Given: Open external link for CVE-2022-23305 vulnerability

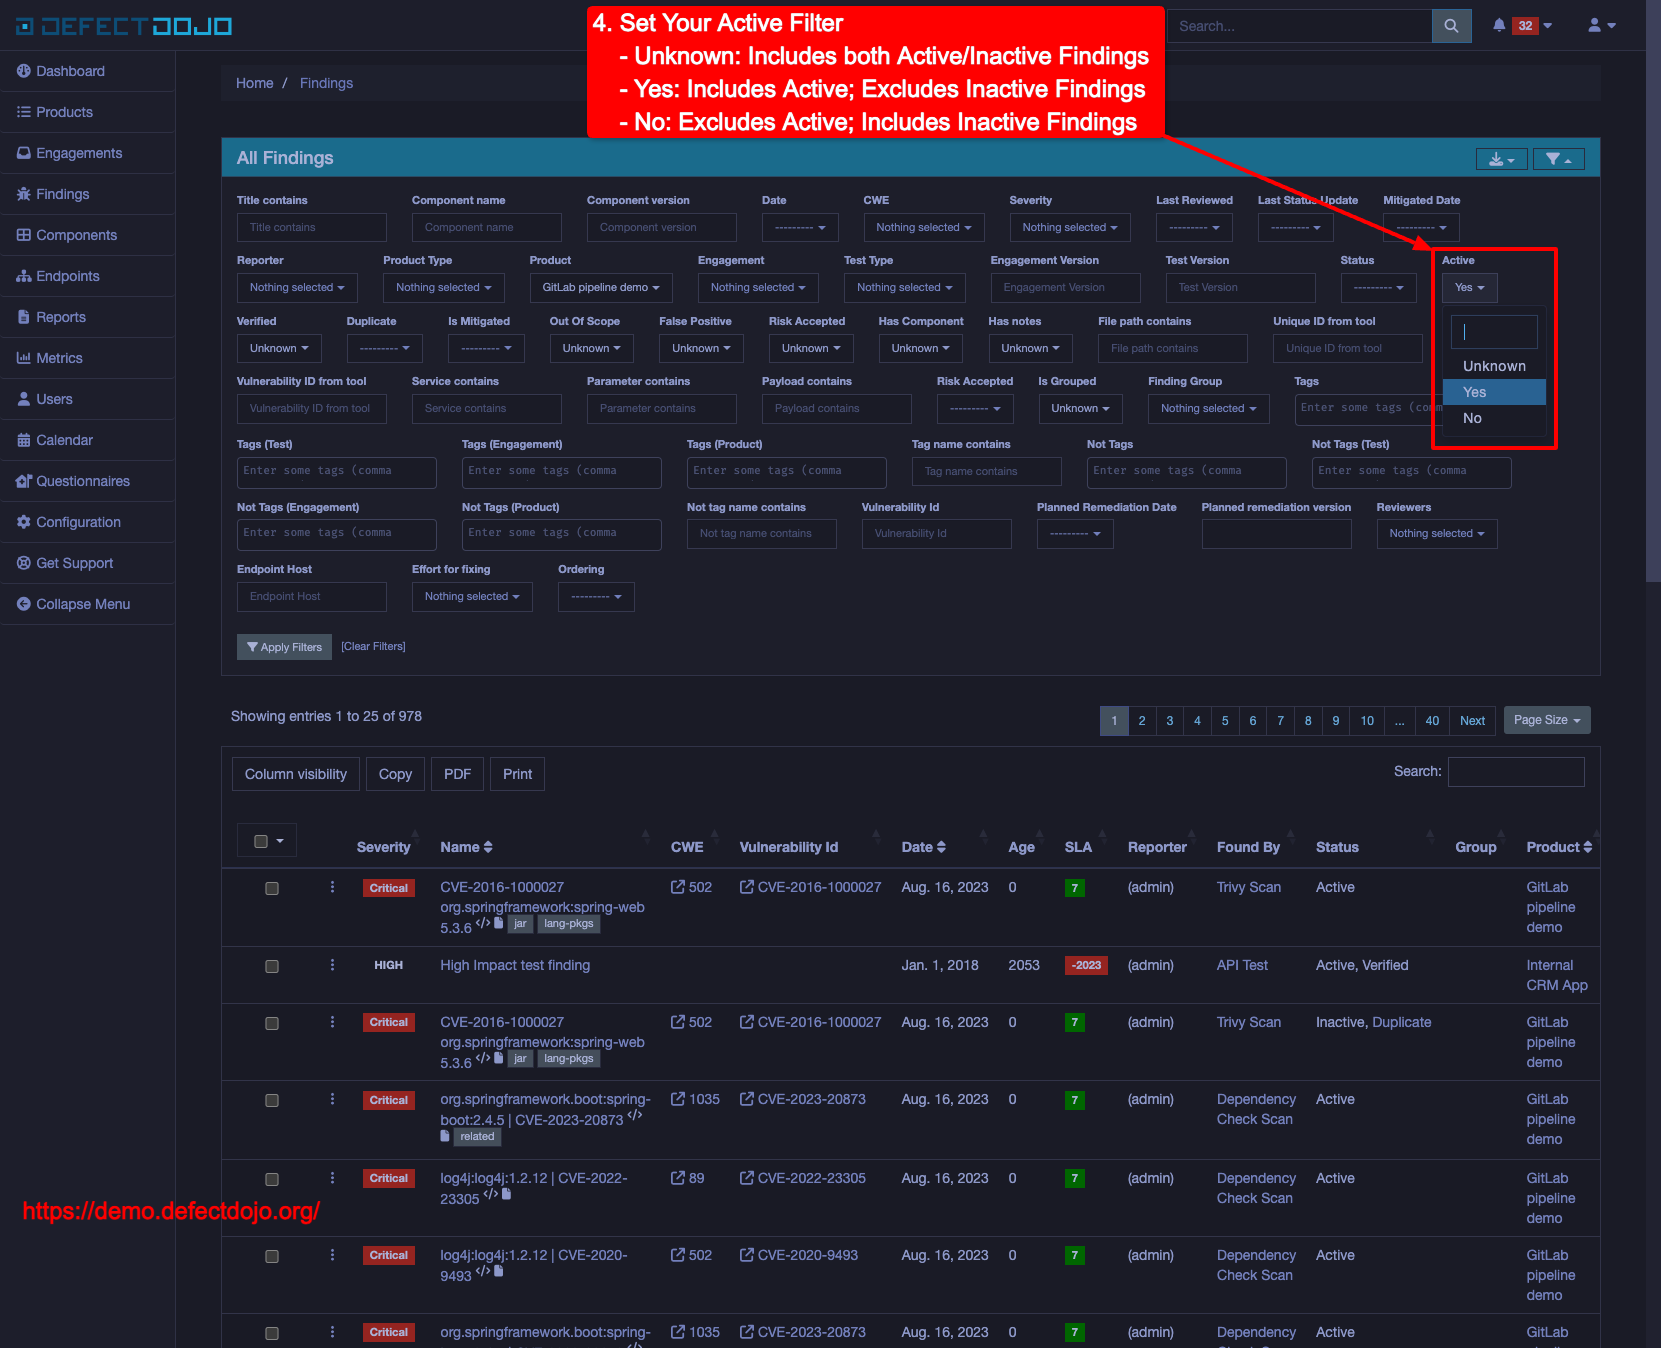Looking at the screenshot, I should coord(747,1178).
